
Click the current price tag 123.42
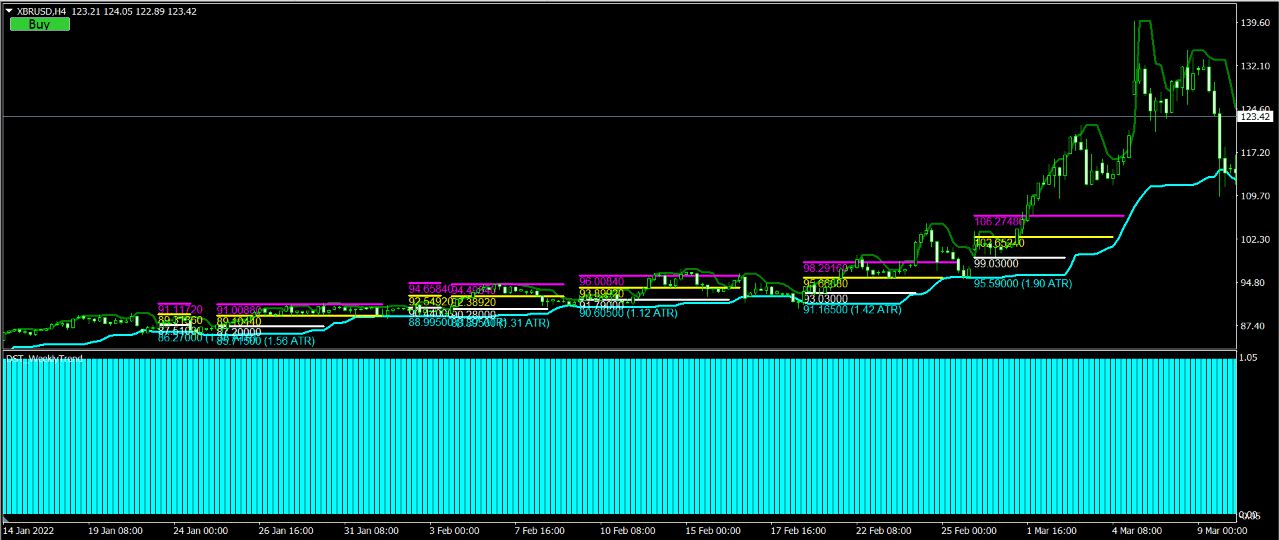1254,117
